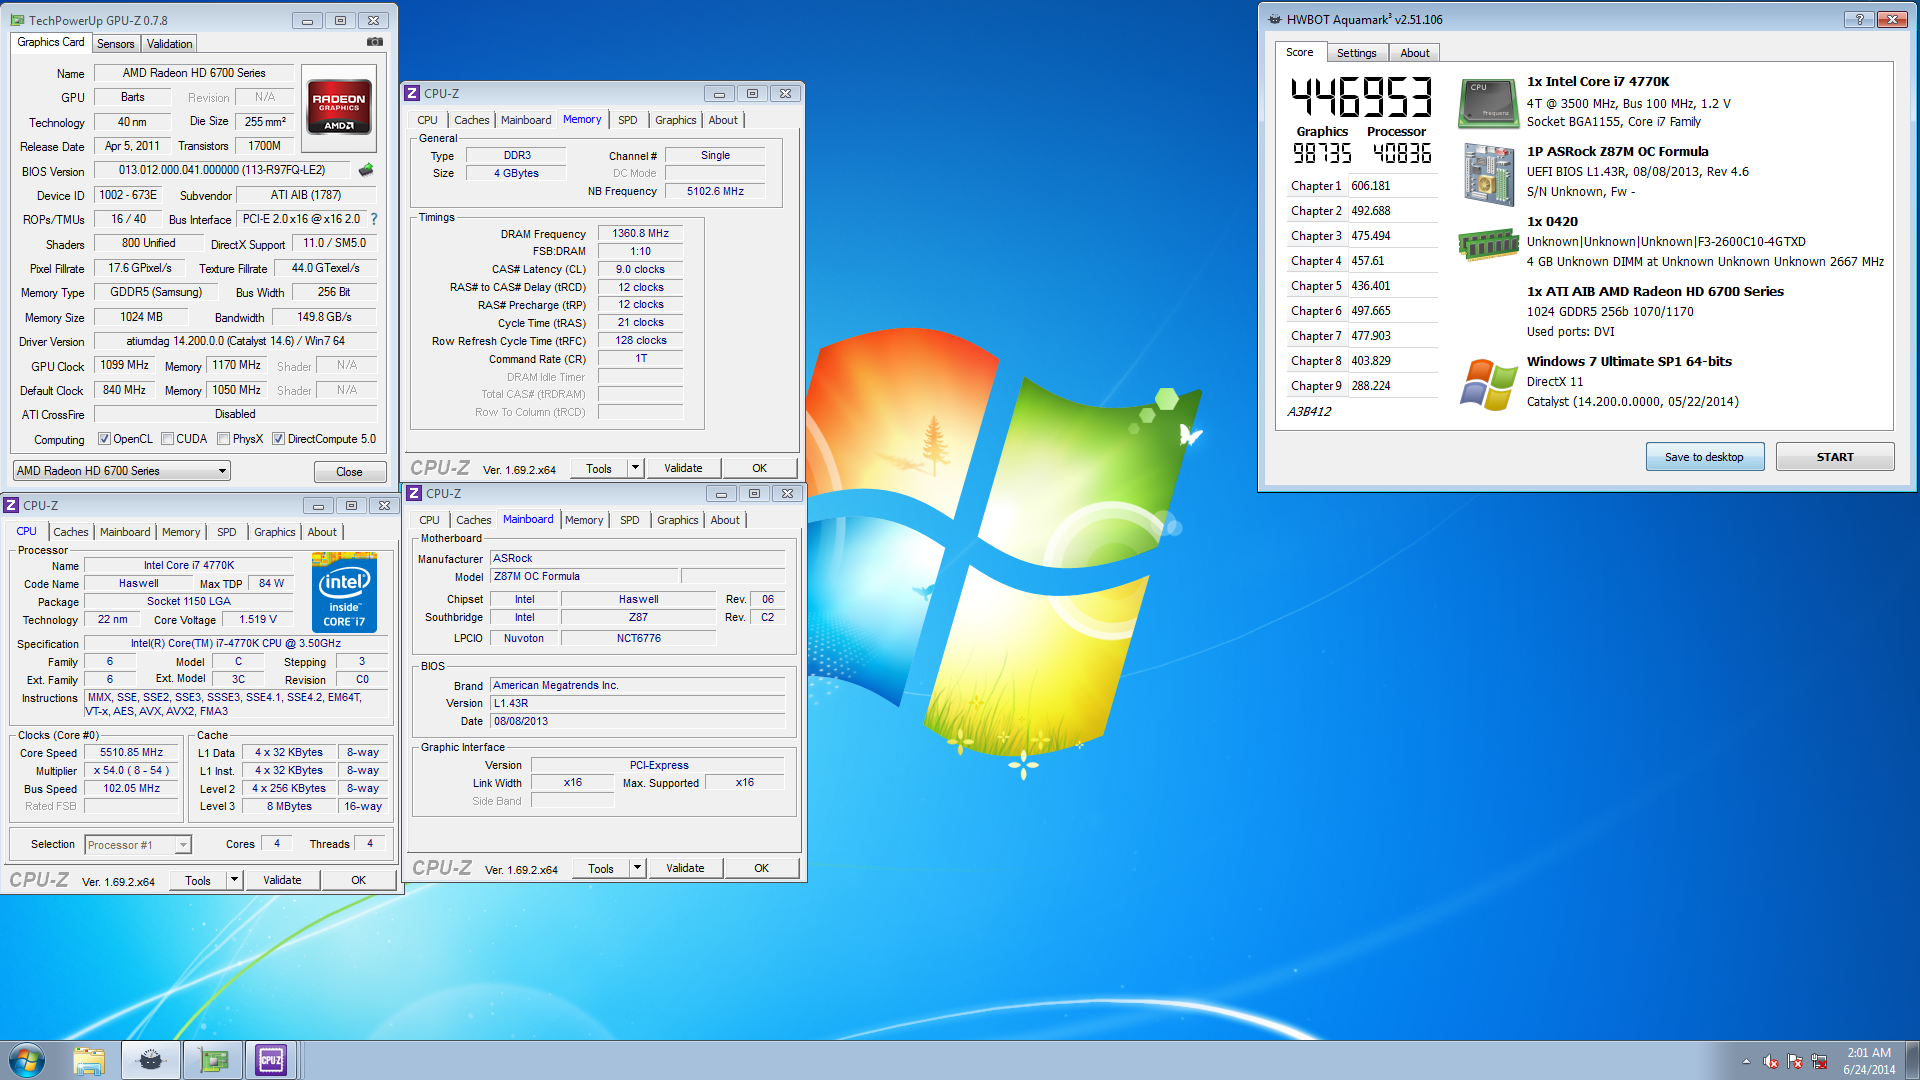Toggle the DirectCompute 5.0 checkbox

pos(278,439)
